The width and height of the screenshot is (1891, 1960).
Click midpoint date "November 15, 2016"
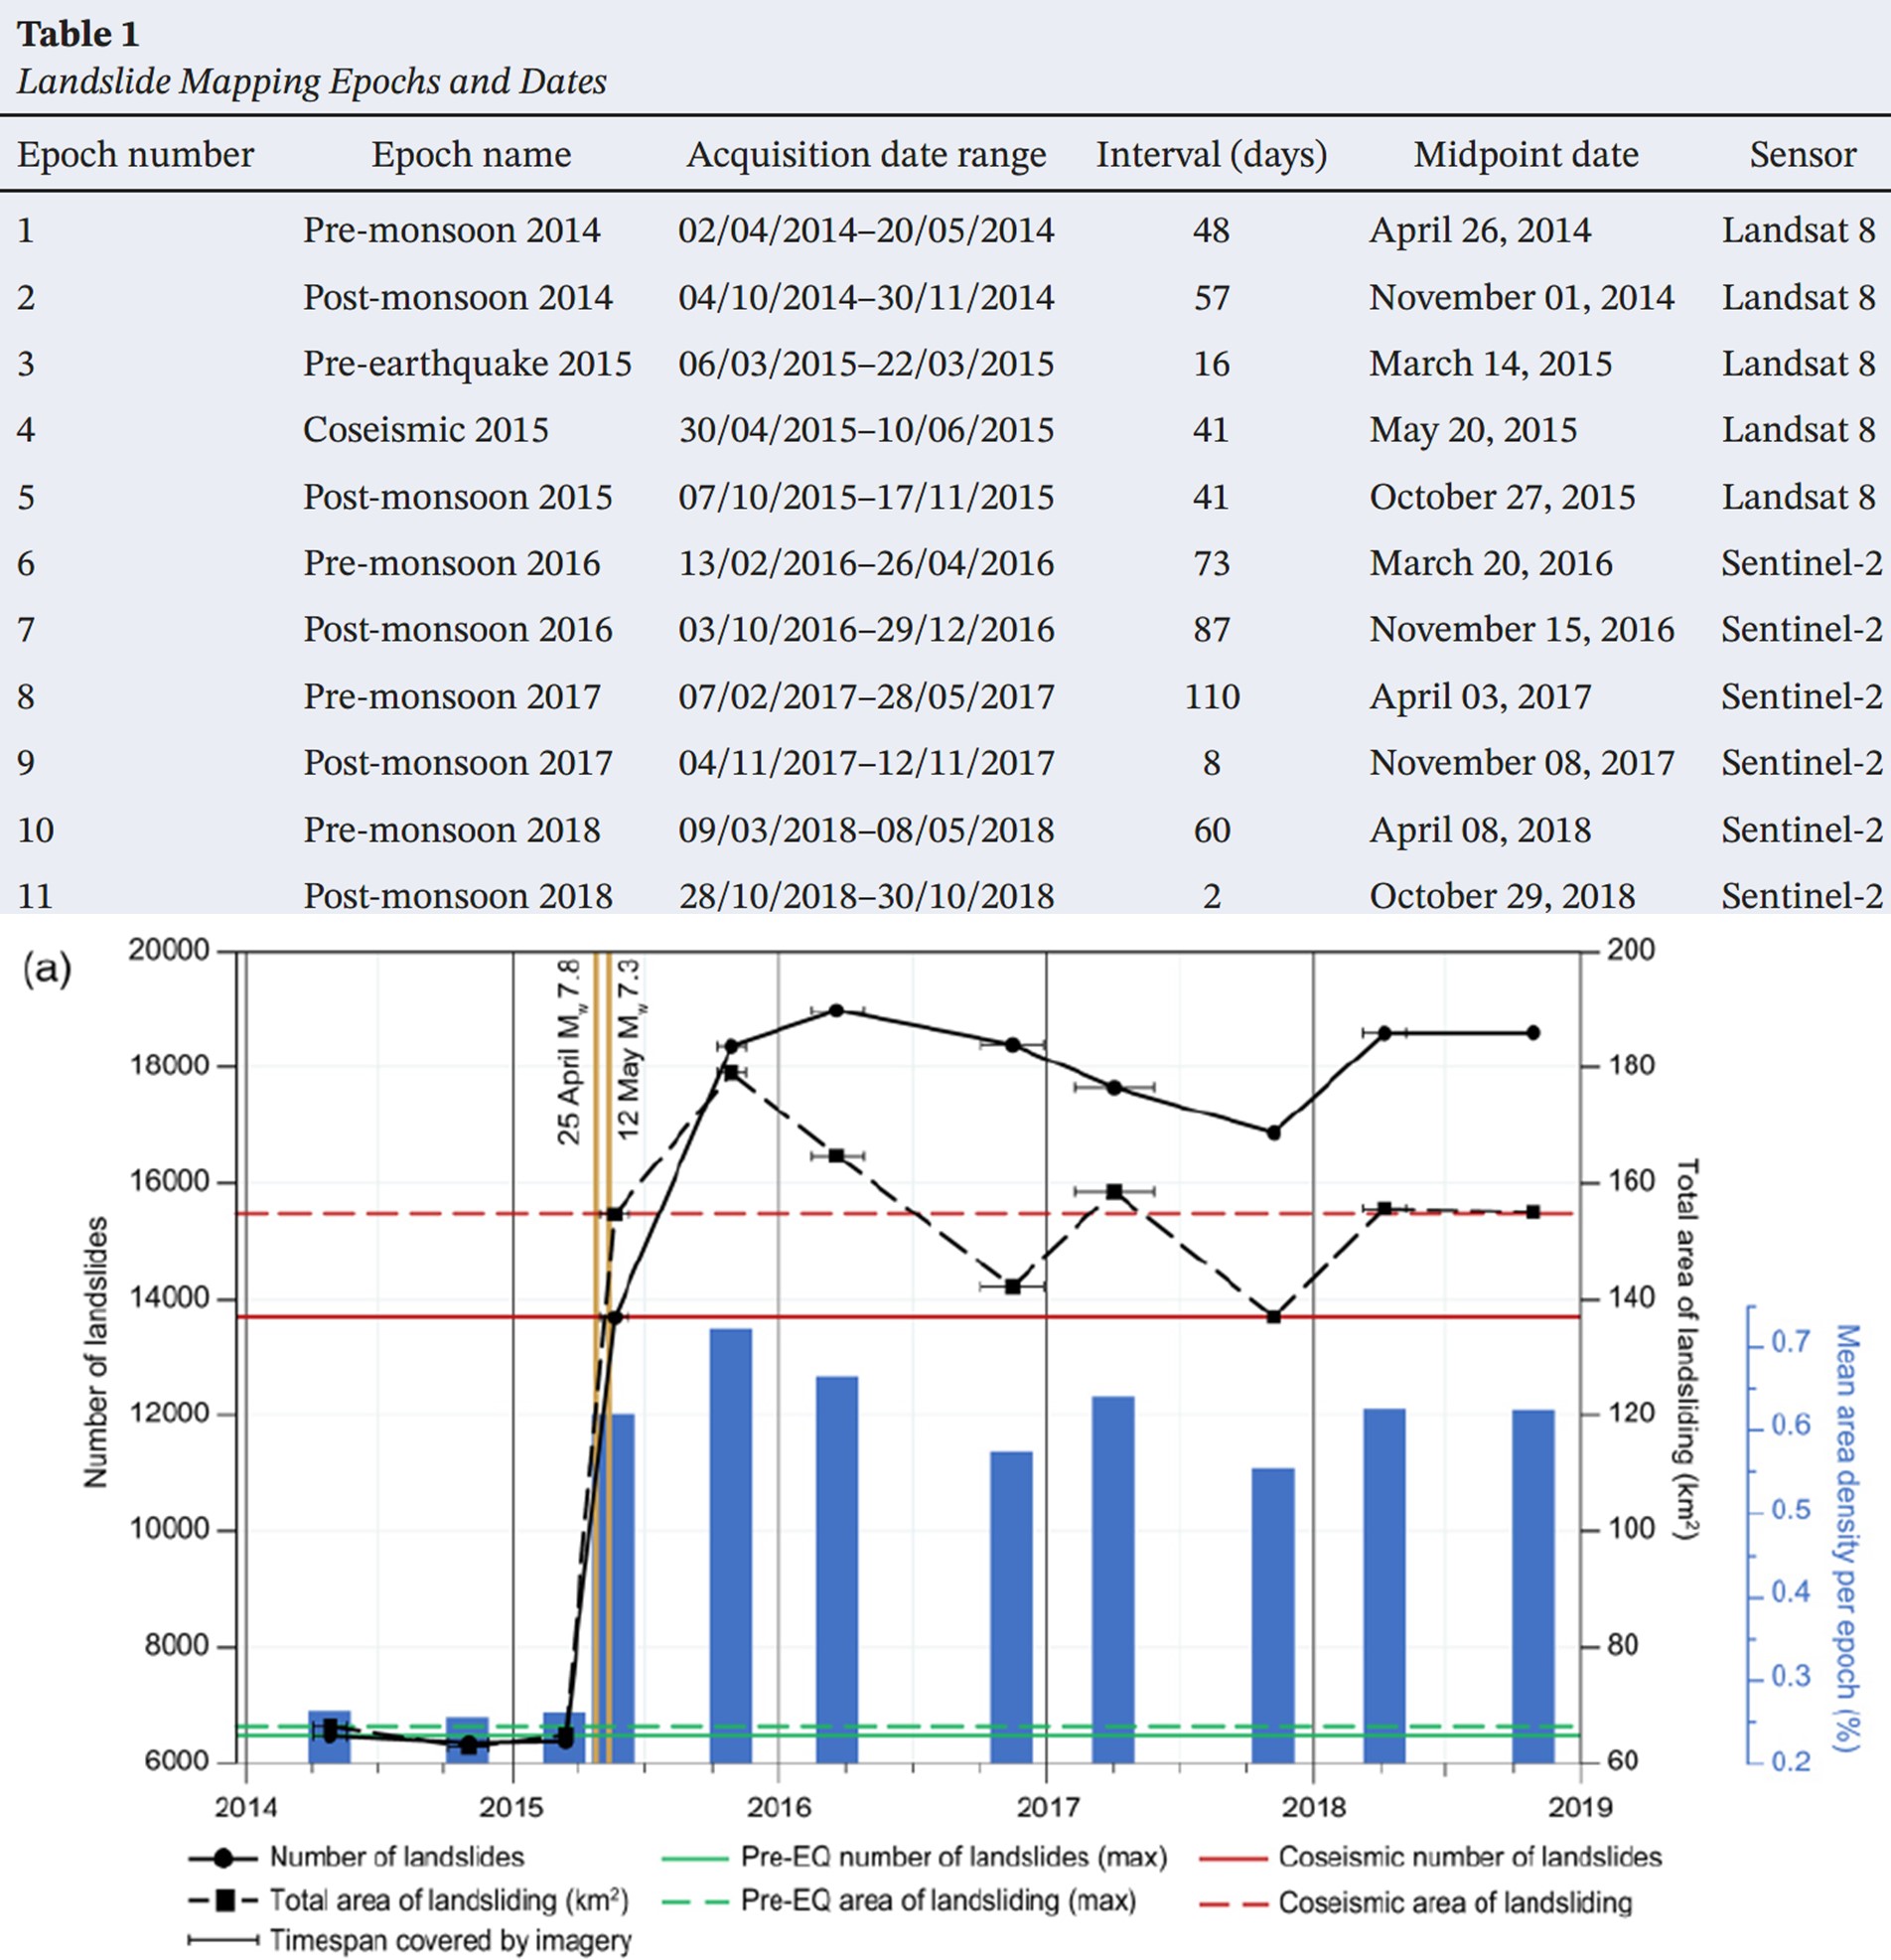point(1522,630)
